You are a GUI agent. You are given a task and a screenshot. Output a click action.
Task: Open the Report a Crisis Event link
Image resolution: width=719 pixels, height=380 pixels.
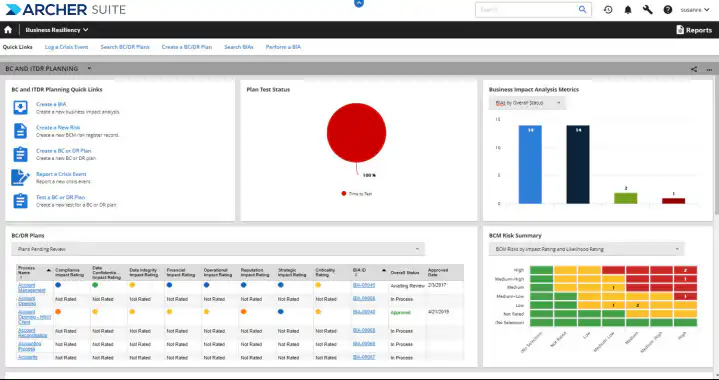[61, 174]
